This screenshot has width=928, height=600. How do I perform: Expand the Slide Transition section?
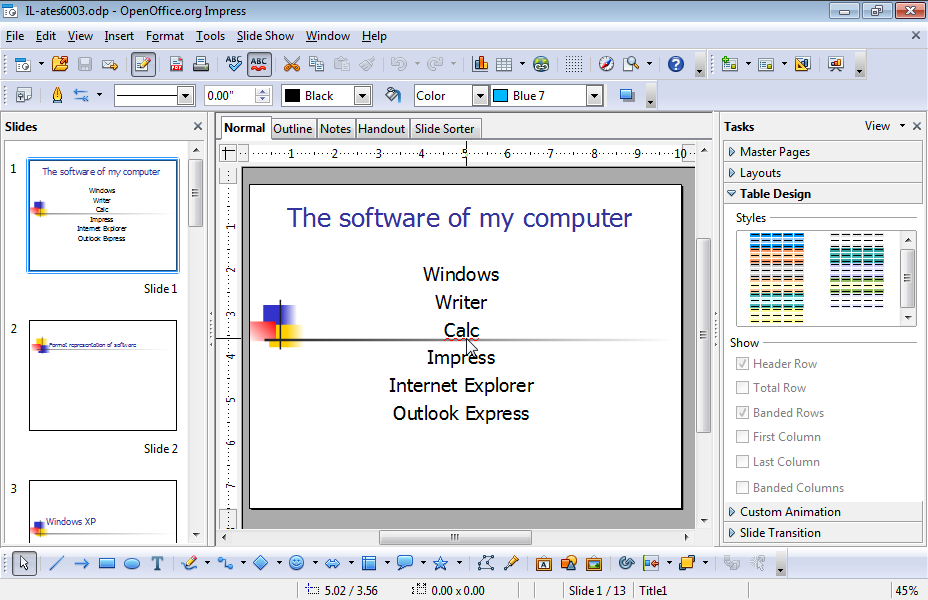point(823,533)
